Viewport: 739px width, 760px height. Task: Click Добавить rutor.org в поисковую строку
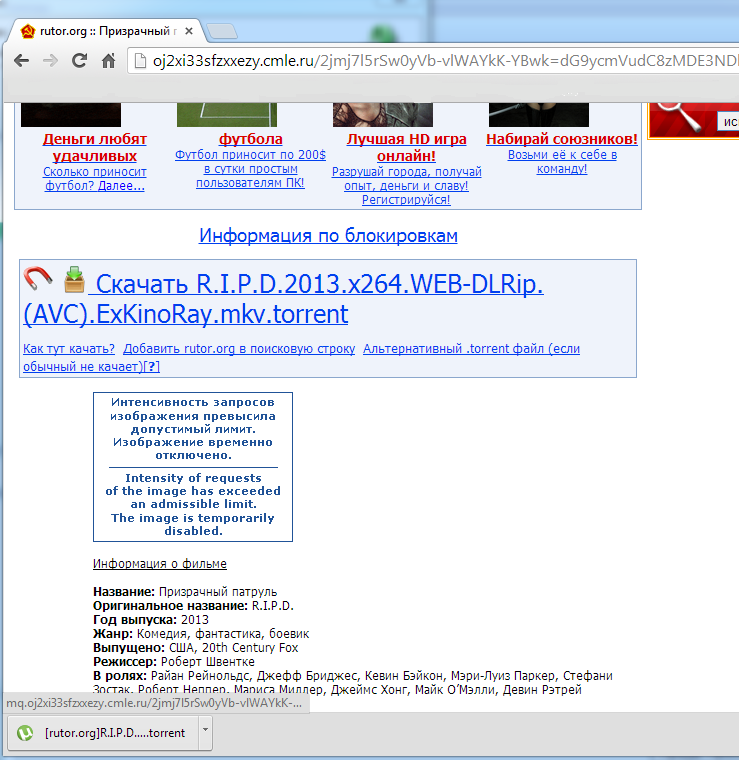[239, 348]
